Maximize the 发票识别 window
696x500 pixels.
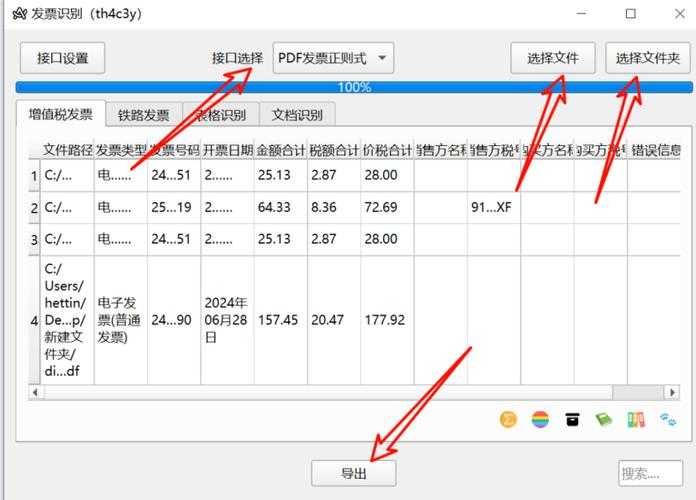point(631,14)
